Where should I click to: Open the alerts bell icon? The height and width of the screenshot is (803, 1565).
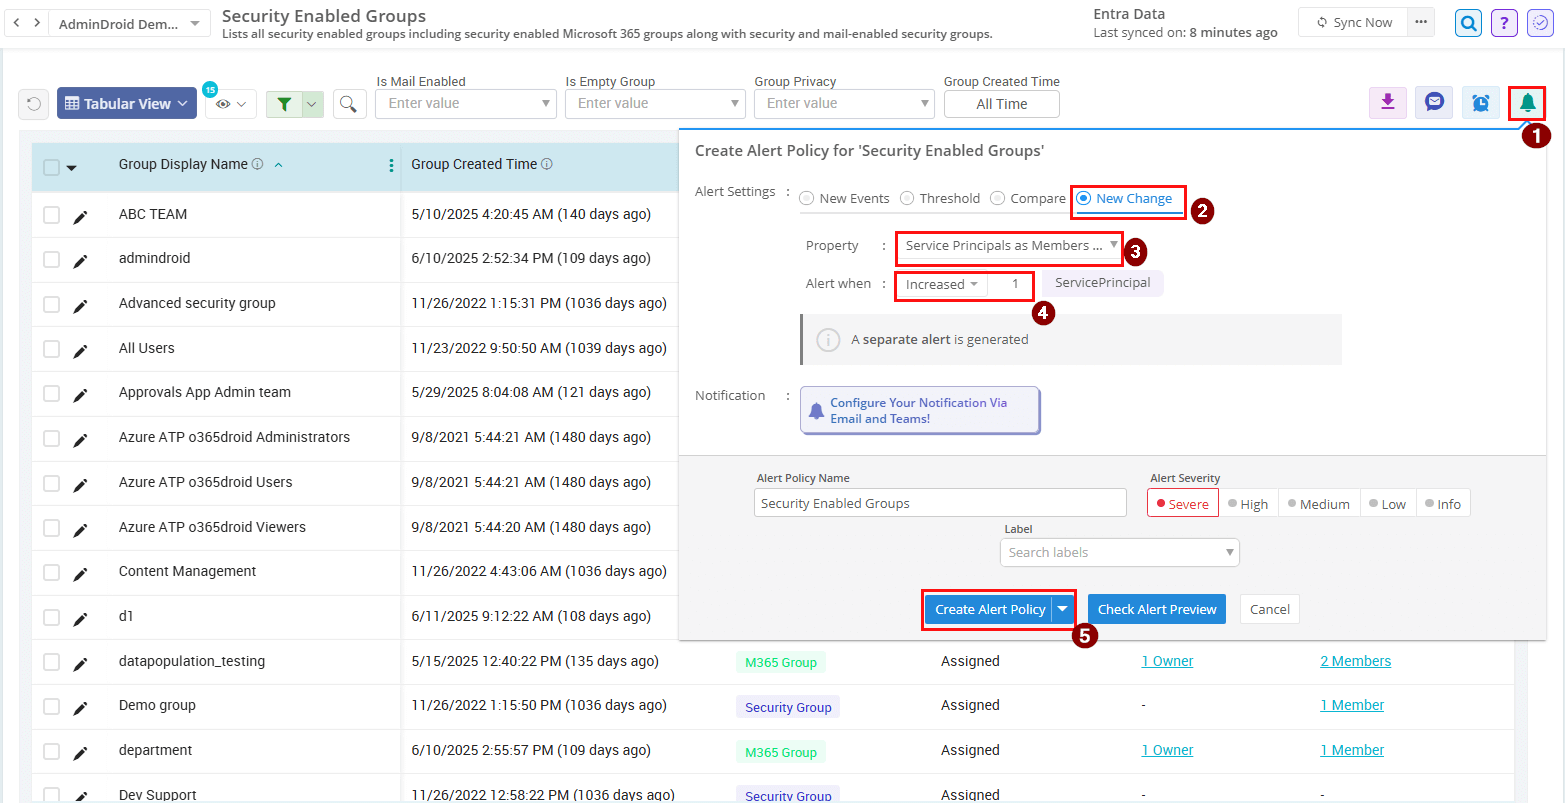pos(1527,102)
